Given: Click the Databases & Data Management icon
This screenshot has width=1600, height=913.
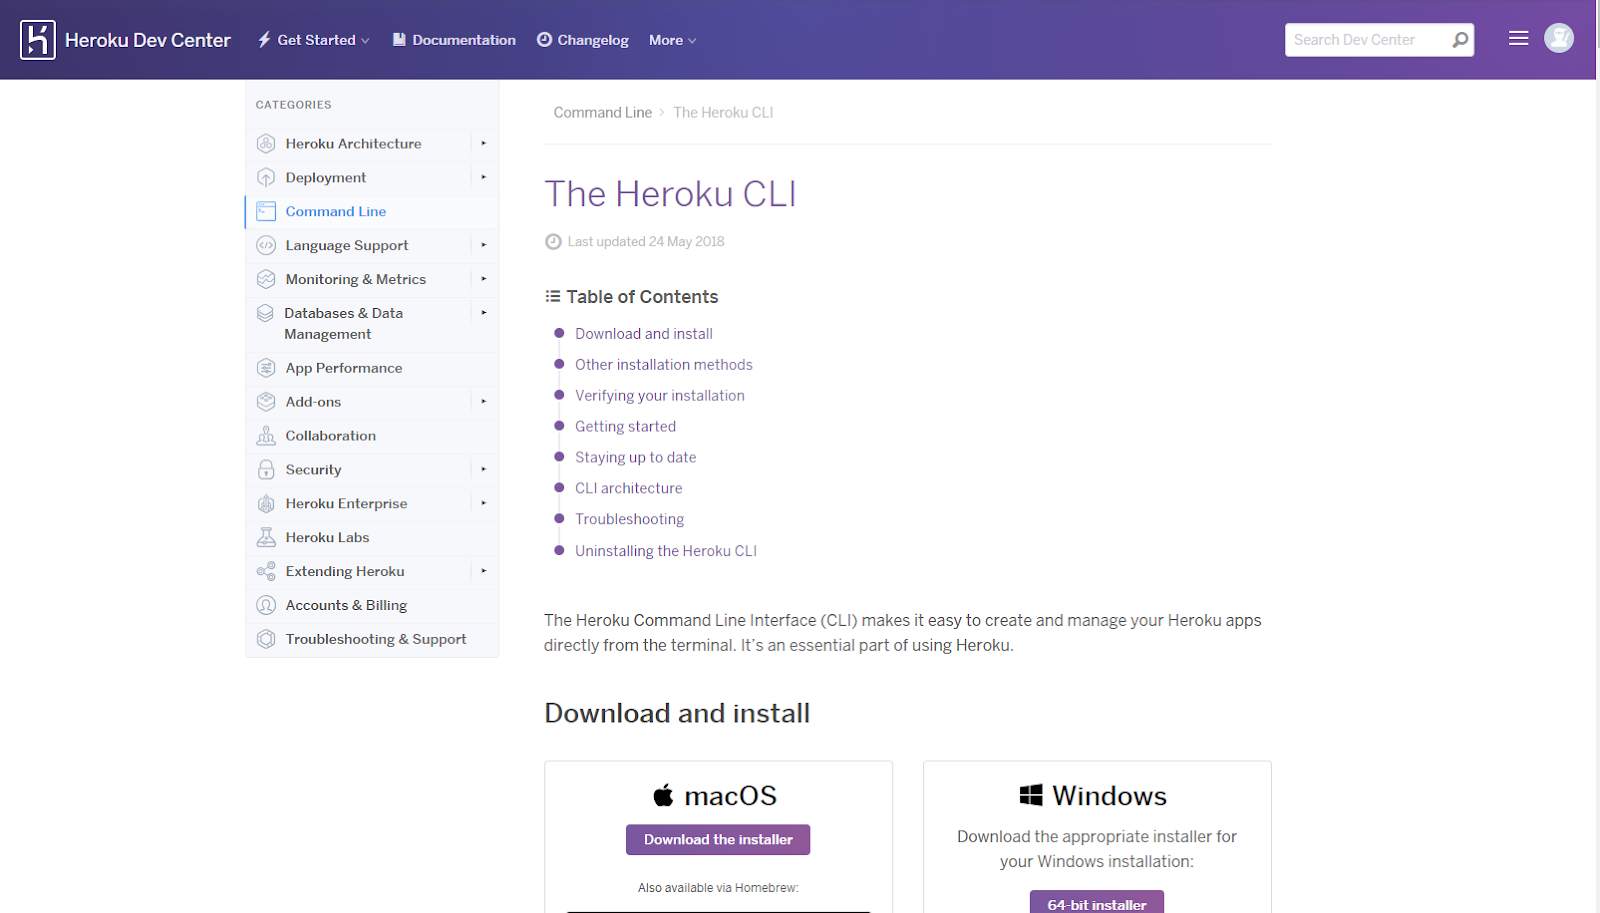Looking at the screenshot, I should [x=265, y=313].
